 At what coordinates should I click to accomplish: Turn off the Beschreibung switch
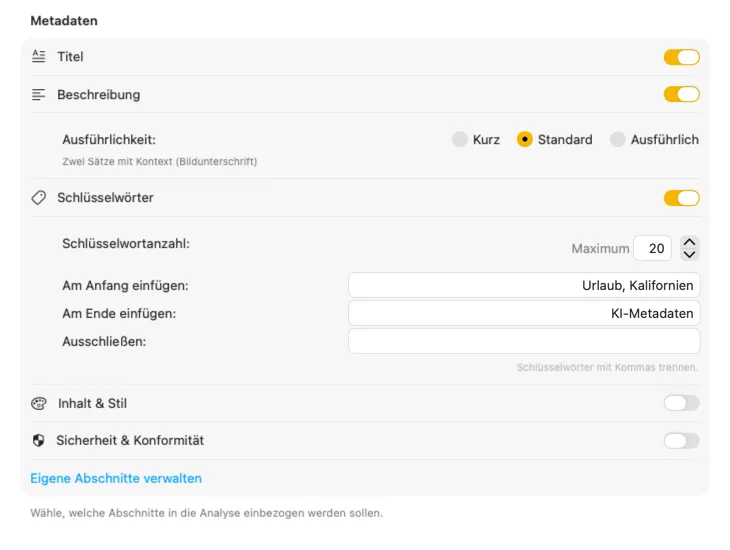pos(681,95)
